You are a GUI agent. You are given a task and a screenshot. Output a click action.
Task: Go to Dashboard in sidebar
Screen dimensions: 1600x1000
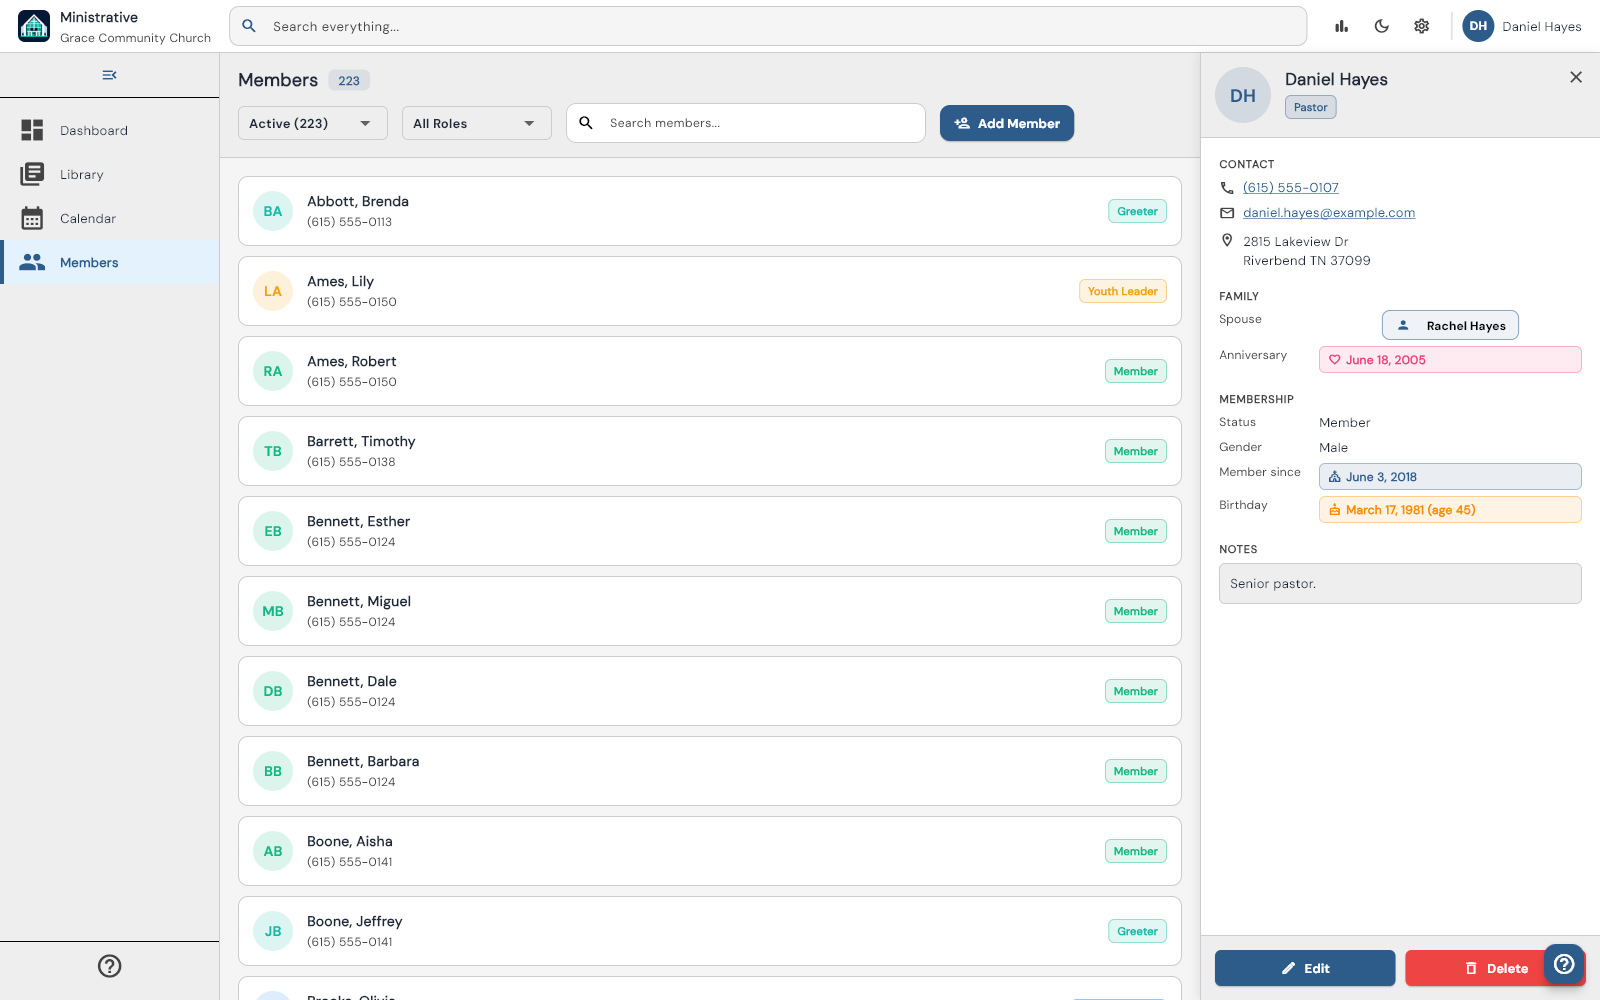coord(110,130)
